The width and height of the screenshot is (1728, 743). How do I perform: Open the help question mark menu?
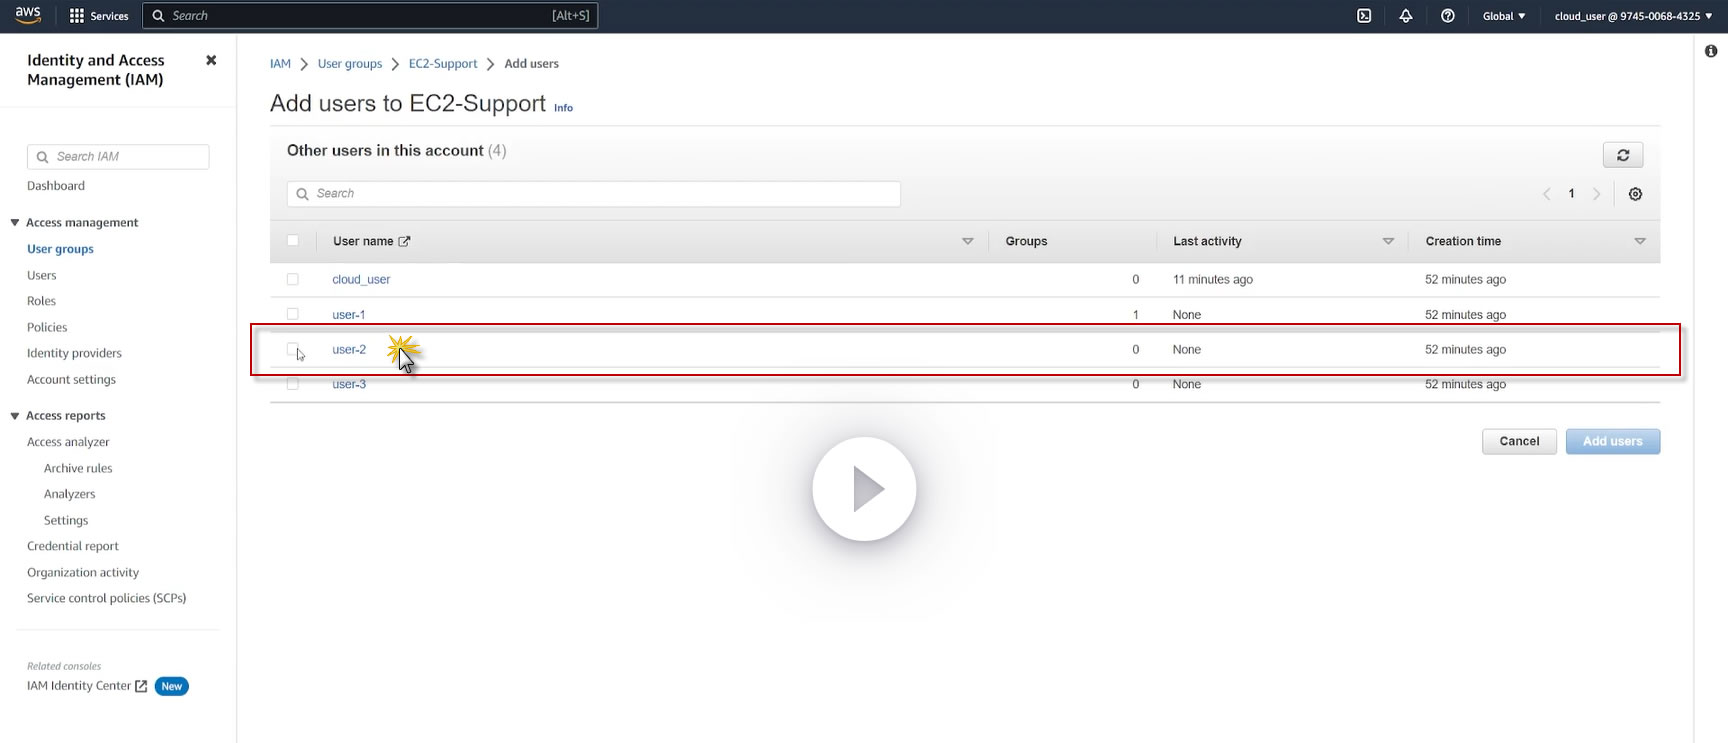(x=1447, y=16)
